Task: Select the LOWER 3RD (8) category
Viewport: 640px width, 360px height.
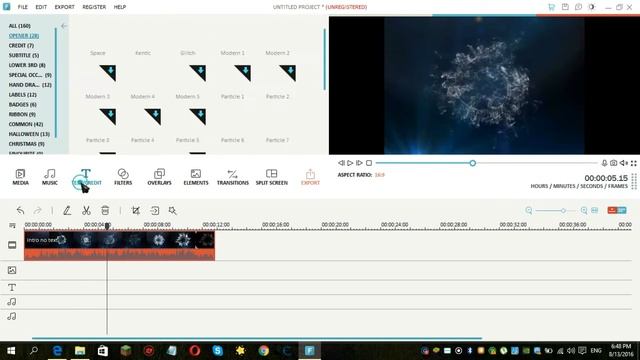Action: [27, 65]
